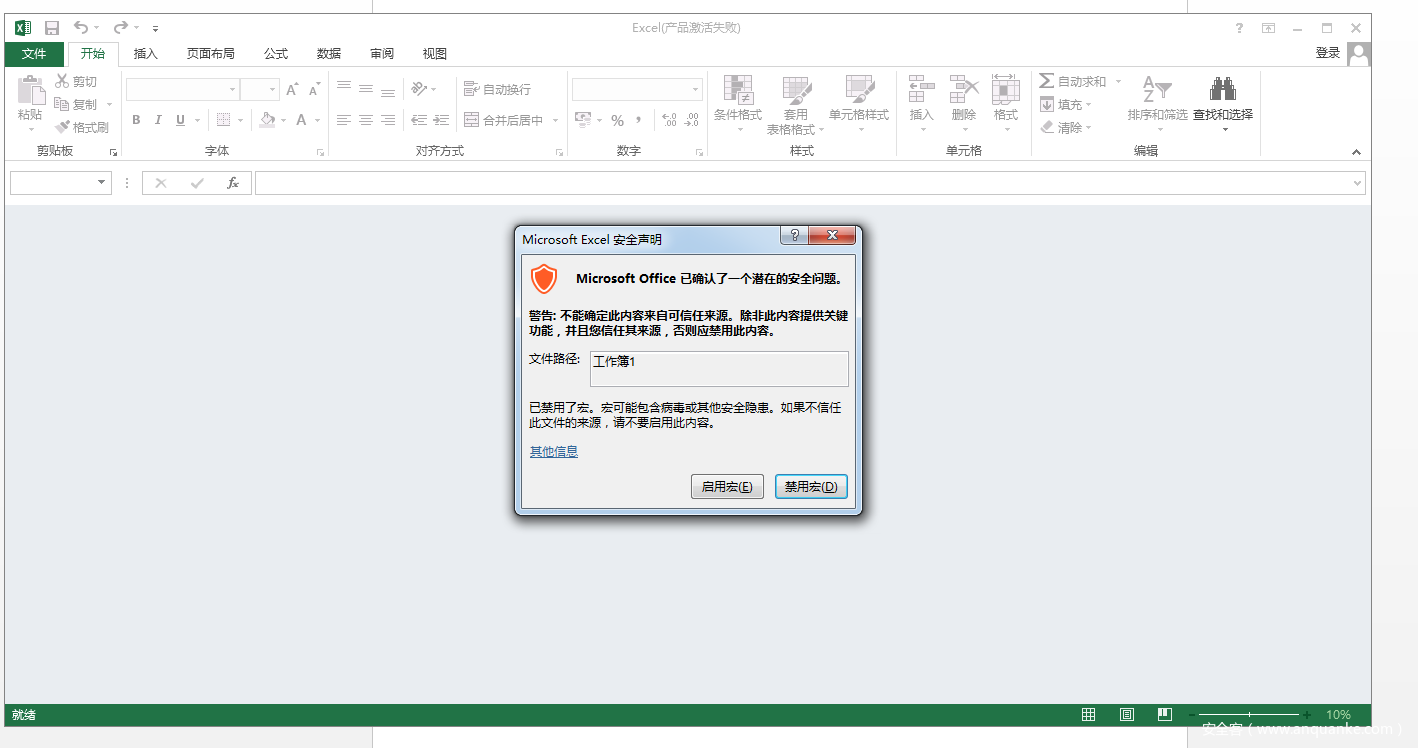Image resolution: width=1418 pixels, height=748 pixels.
Task: Click the cell Borders icon
Action: [223, 120]
